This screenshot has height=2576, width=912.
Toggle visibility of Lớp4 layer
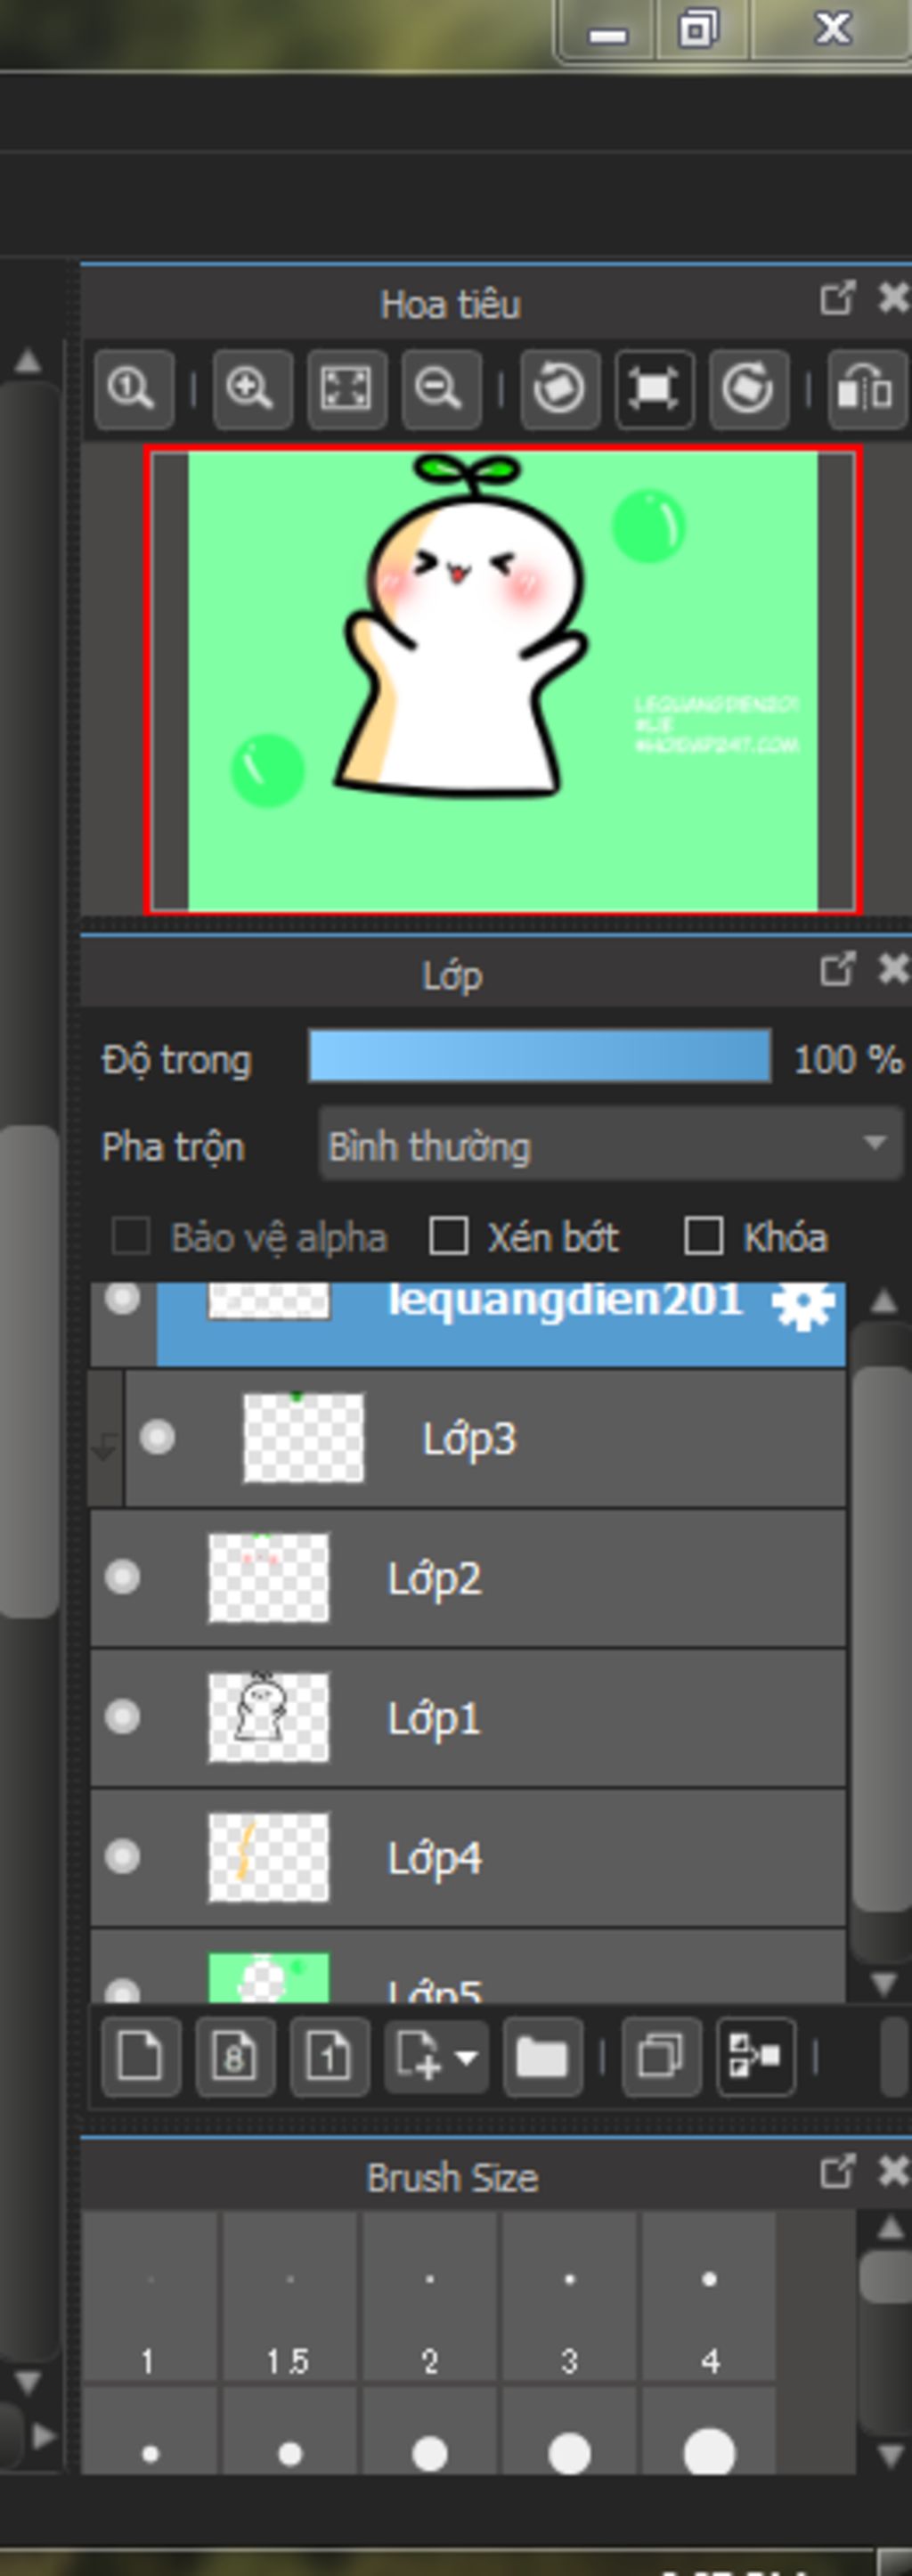[x=123, y=1857]
